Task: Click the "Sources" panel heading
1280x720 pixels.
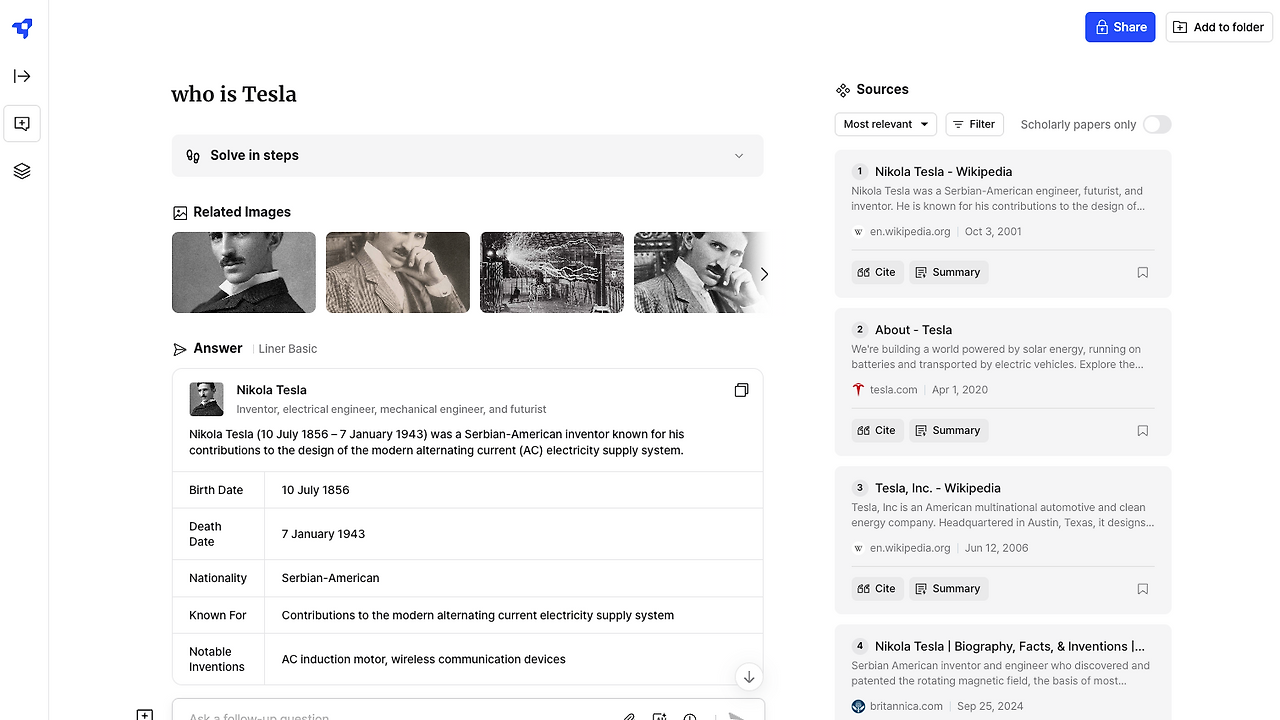Action: click(882, 89)
